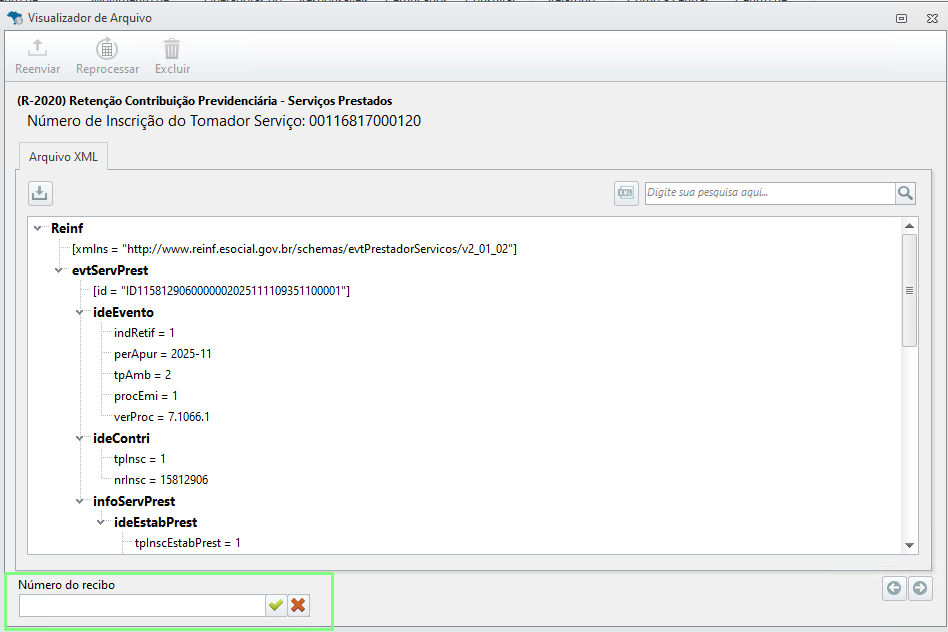Collapse the Reinf root node
Image resolution: width=948 pixels, height=632 pixels.
[x=37, y=228]
